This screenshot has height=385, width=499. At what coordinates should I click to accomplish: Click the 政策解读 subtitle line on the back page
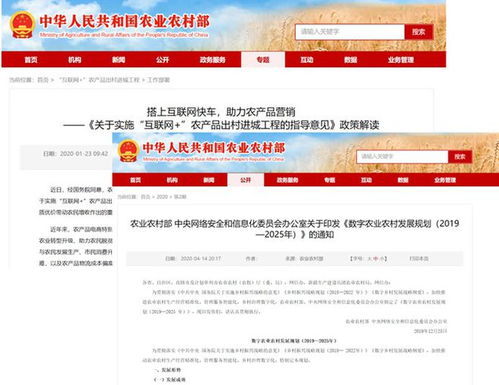[221, 125]
